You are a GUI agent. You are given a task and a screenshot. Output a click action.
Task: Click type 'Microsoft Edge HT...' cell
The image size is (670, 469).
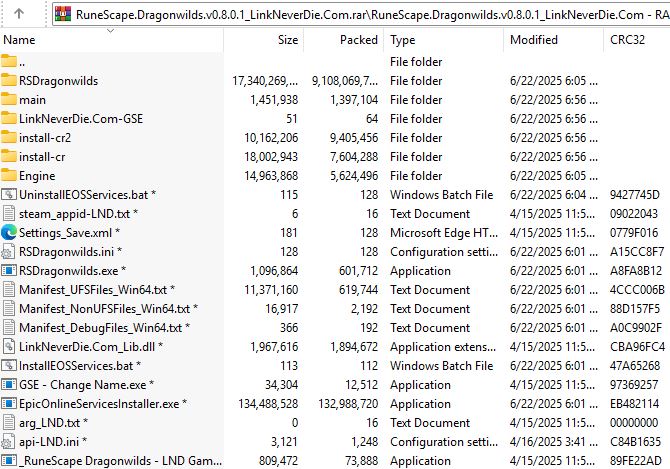point(444,233)
